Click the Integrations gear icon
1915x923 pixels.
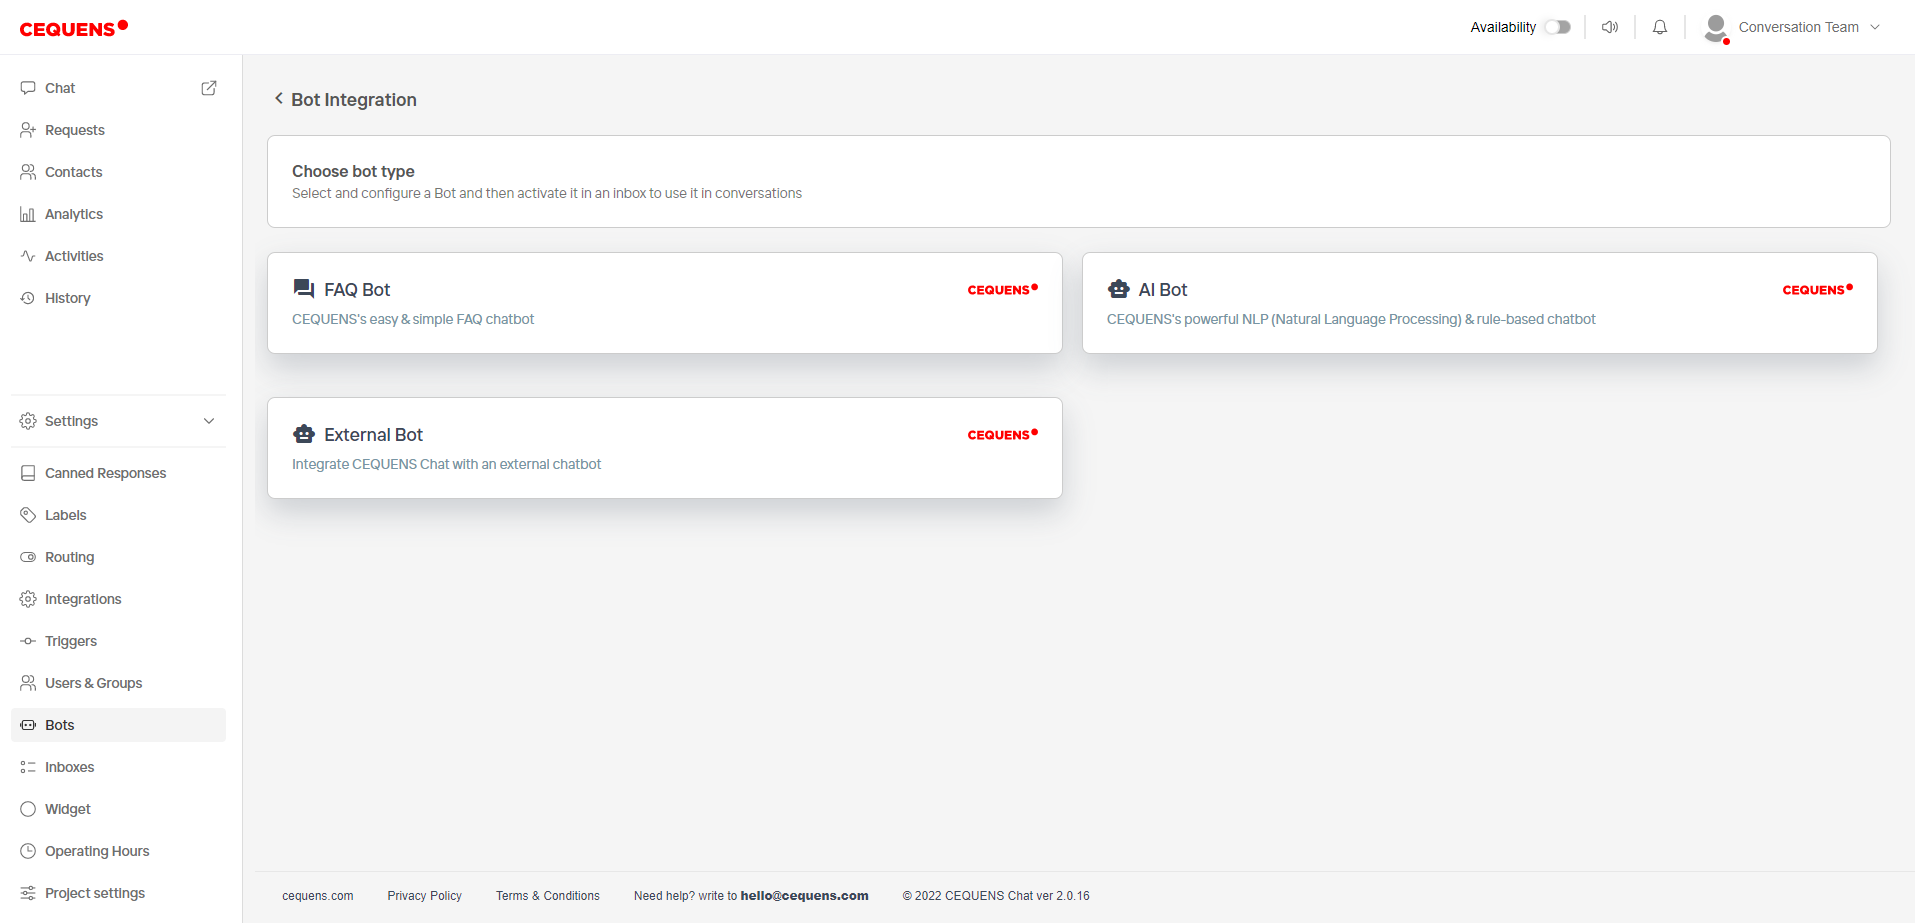coord(28,599)
